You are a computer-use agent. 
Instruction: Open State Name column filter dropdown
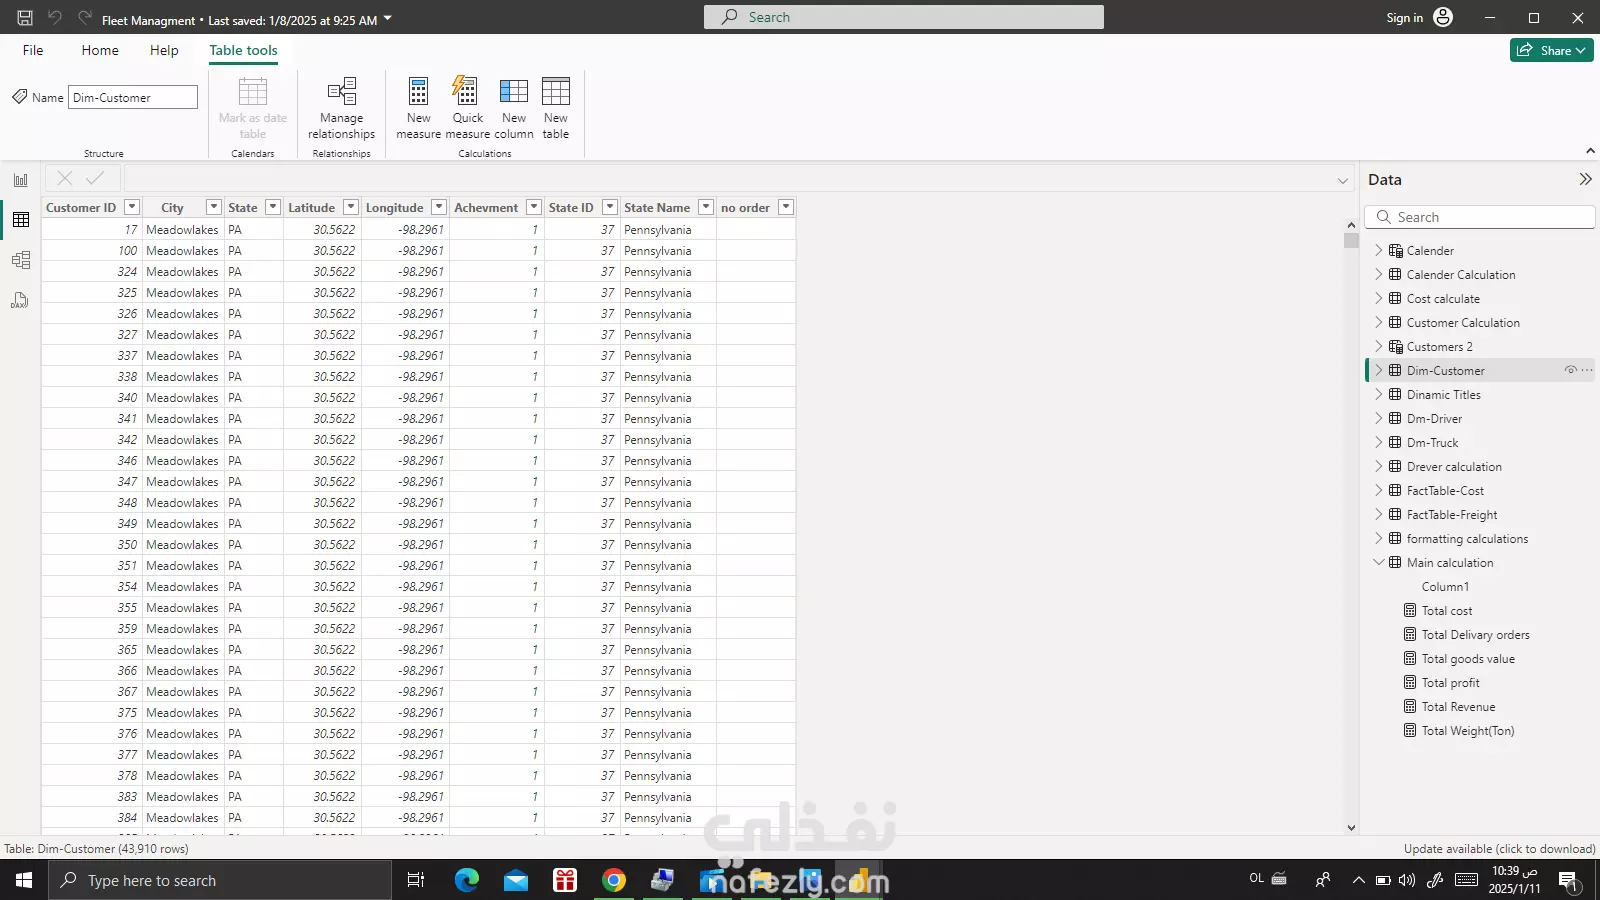[705, 207]
